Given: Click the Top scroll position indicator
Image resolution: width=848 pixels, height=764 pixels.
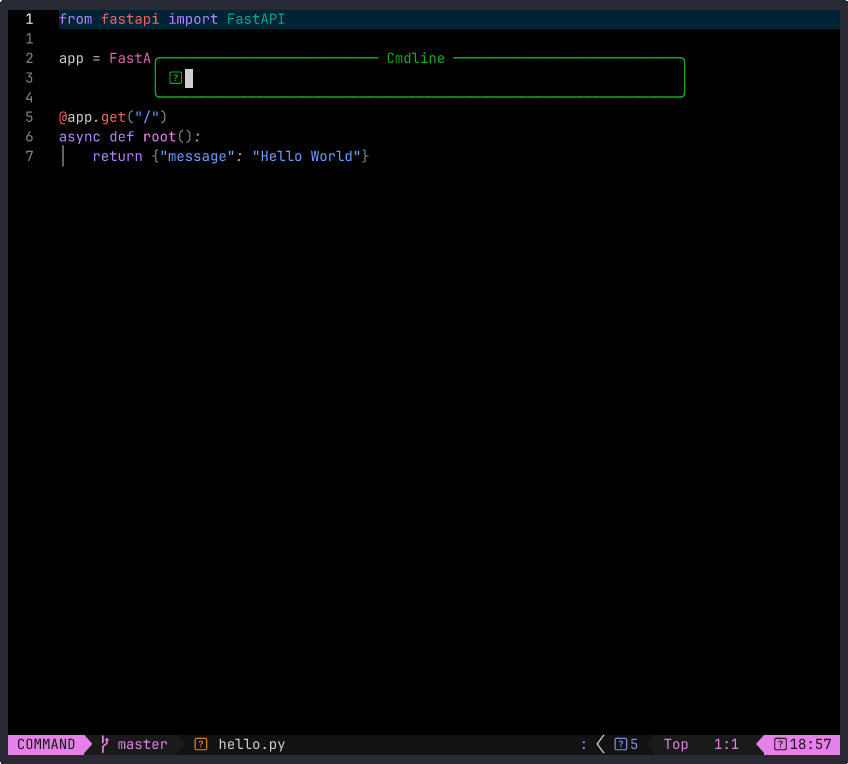Looking at the screenshot, I should 675,745.
